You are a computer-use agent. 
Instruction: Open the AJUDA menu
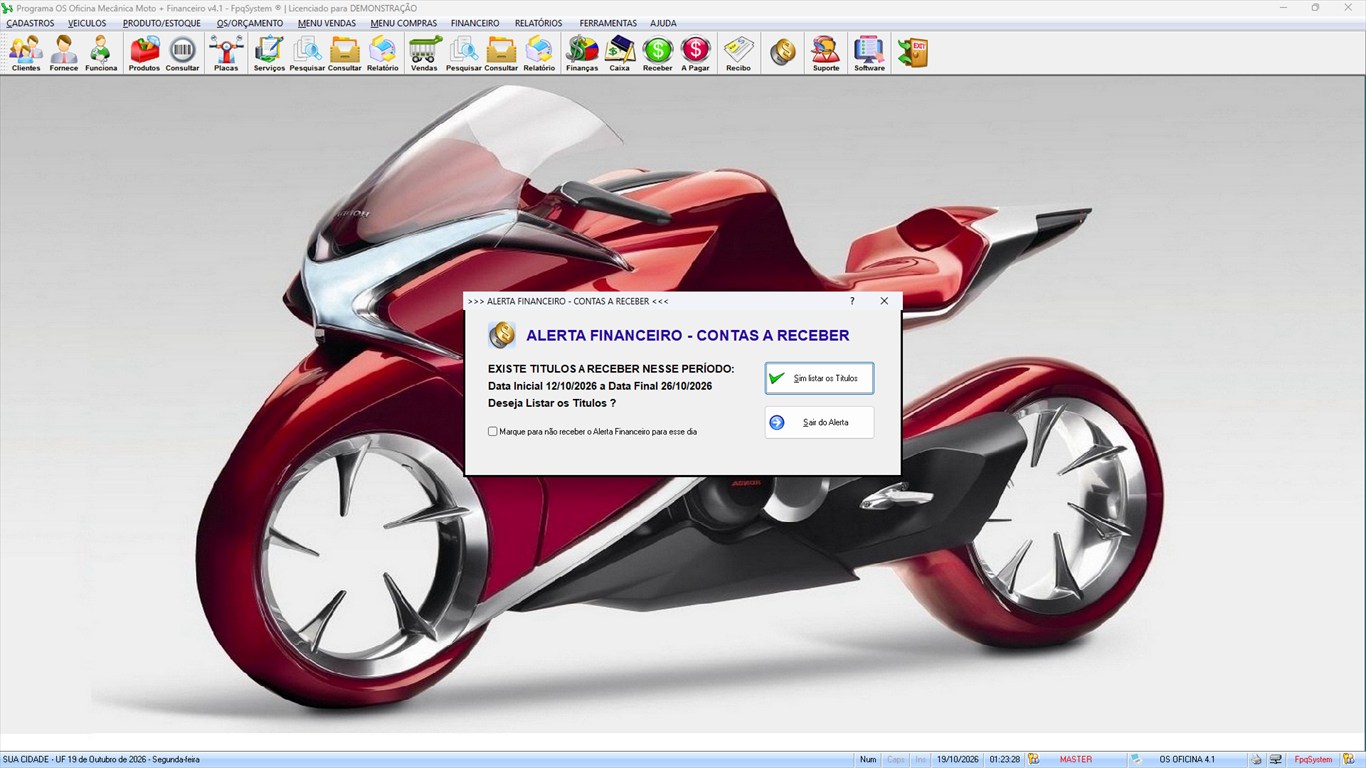click(x=663, y=23)
